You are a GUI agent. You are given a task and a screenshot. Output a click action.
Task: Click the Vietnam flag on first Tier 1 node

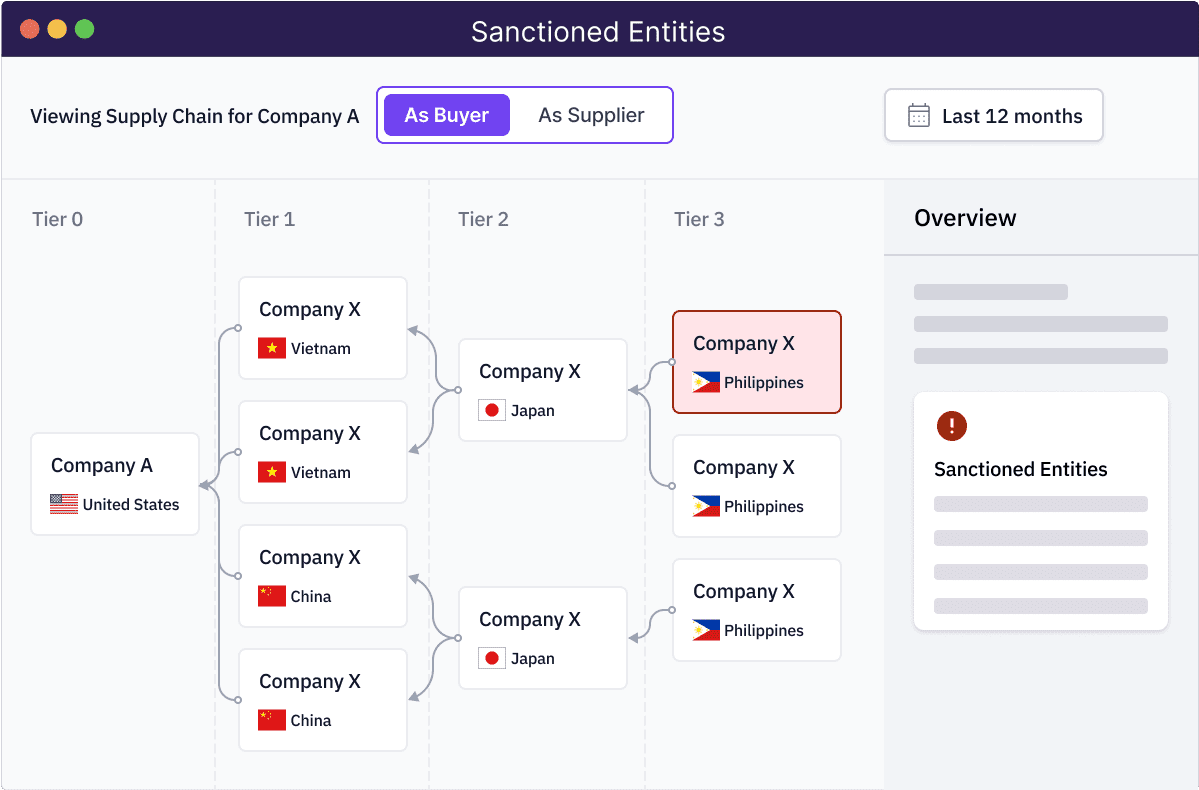coord(271,349)
